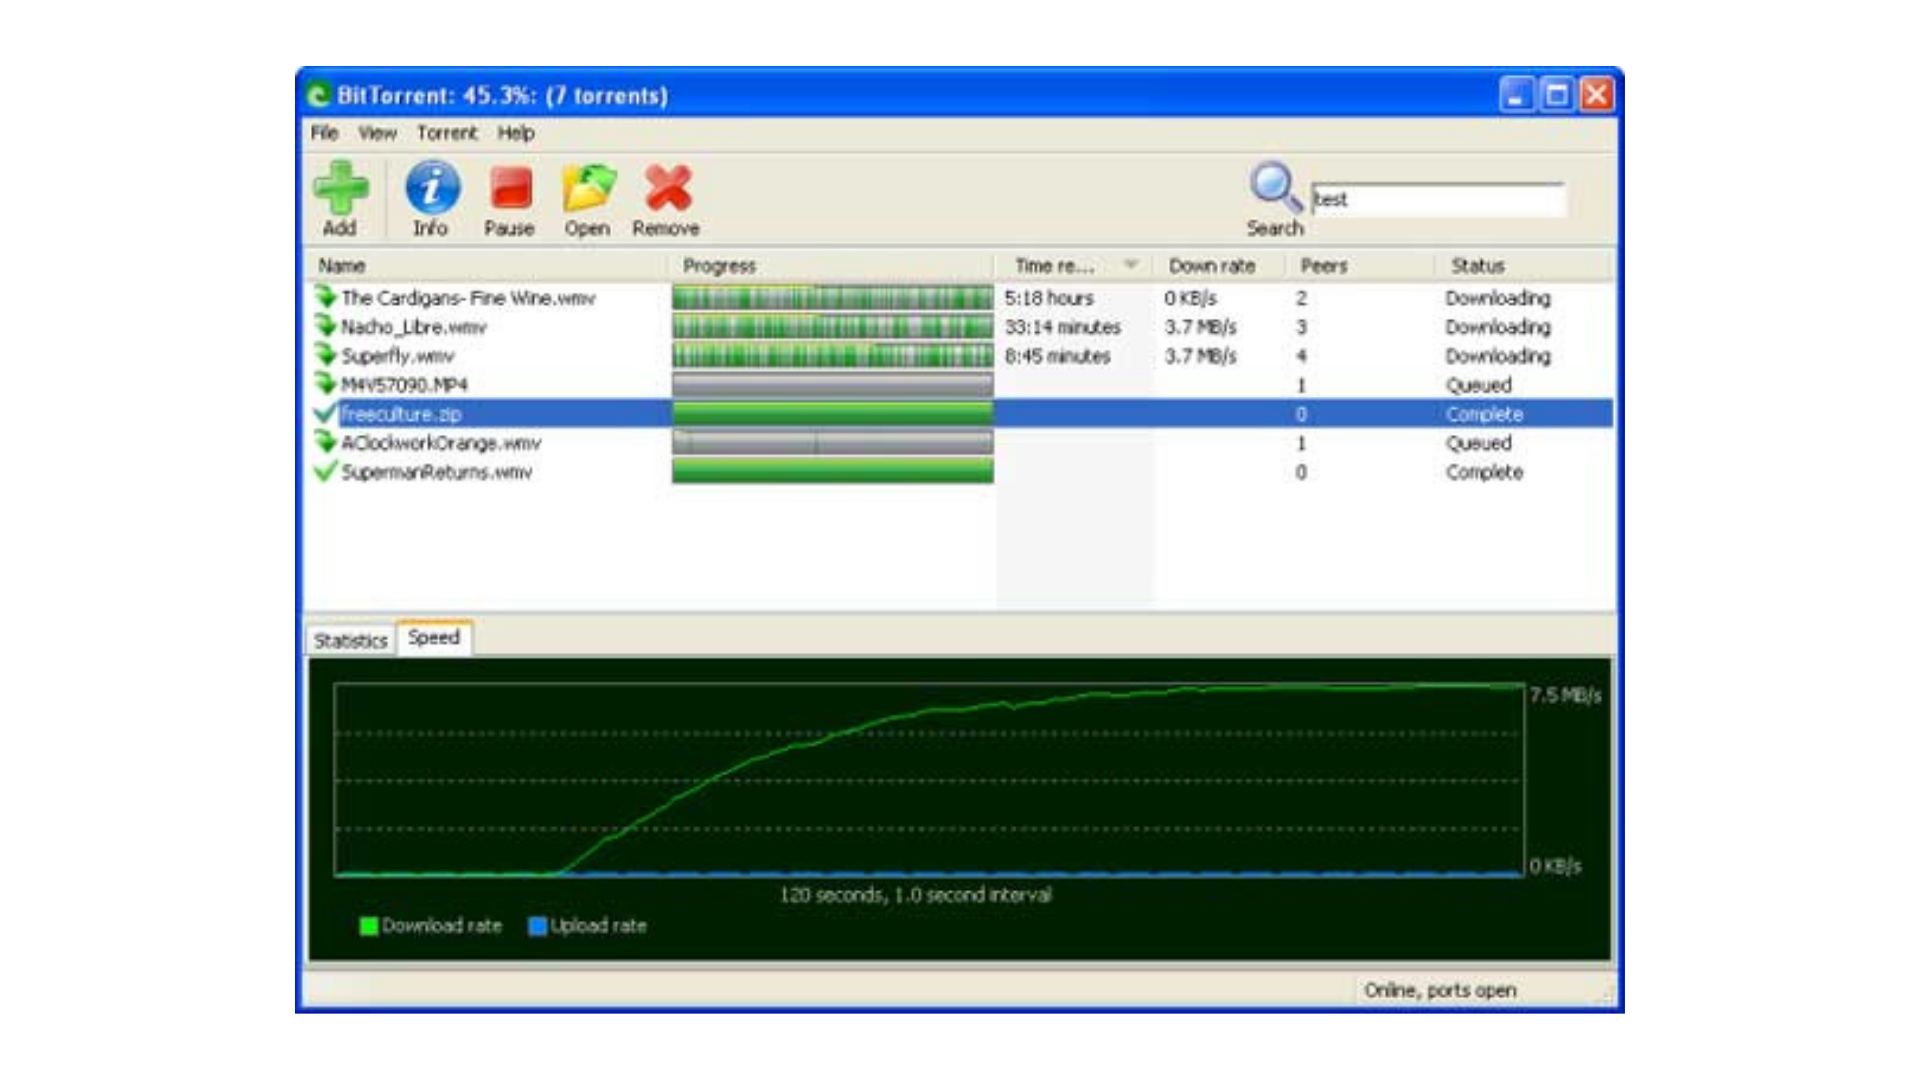This screenshot has width=1920, height=1080.
Task: Open the Help menu
Action: [x=516, y=132]
